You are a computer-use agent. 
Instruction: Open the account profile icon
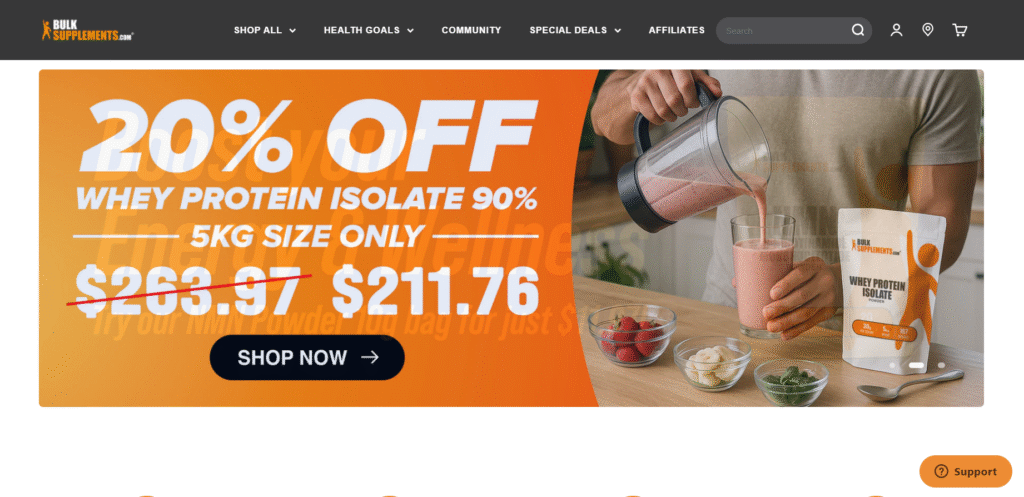click(897, 30)
